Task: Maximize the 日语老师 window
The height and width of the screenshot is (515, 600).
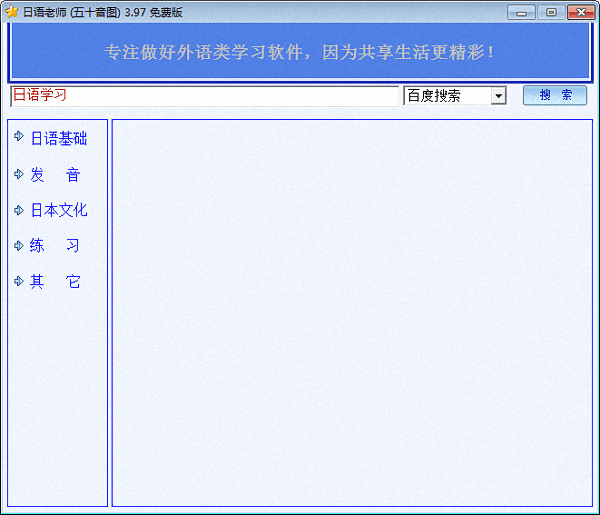Action: pos(549,12)
